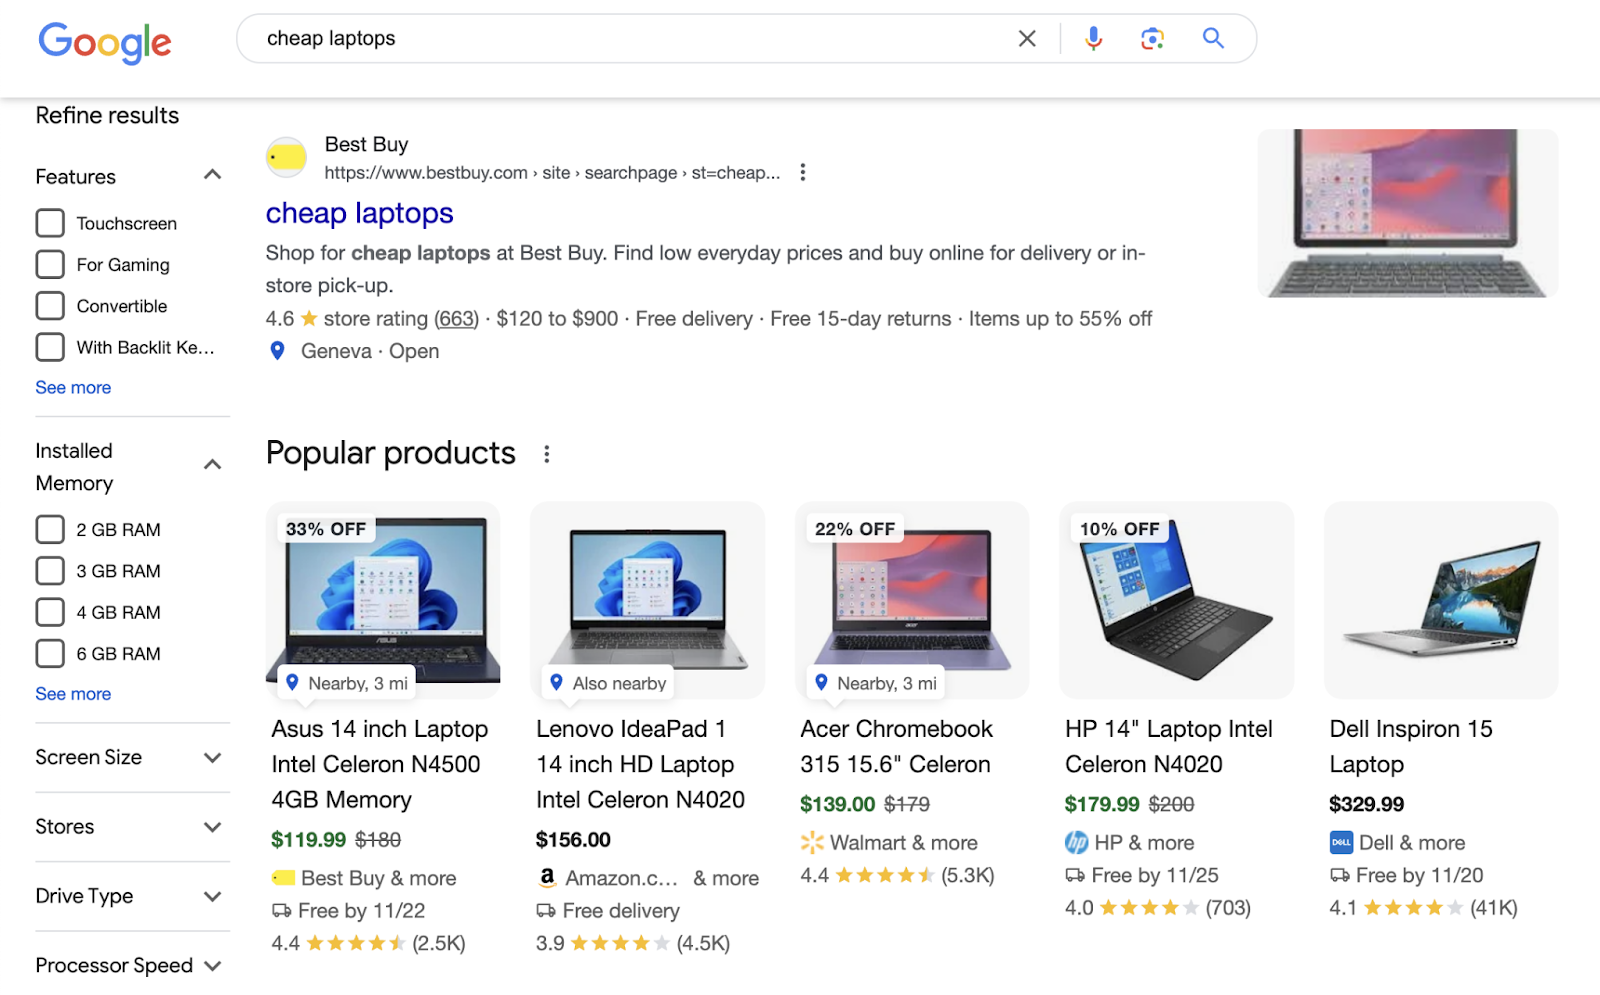This screenshot has height=995, width=1600.
Task: Open the three-dot menu on the Best Buy result
Action: (x=803, y=171)
